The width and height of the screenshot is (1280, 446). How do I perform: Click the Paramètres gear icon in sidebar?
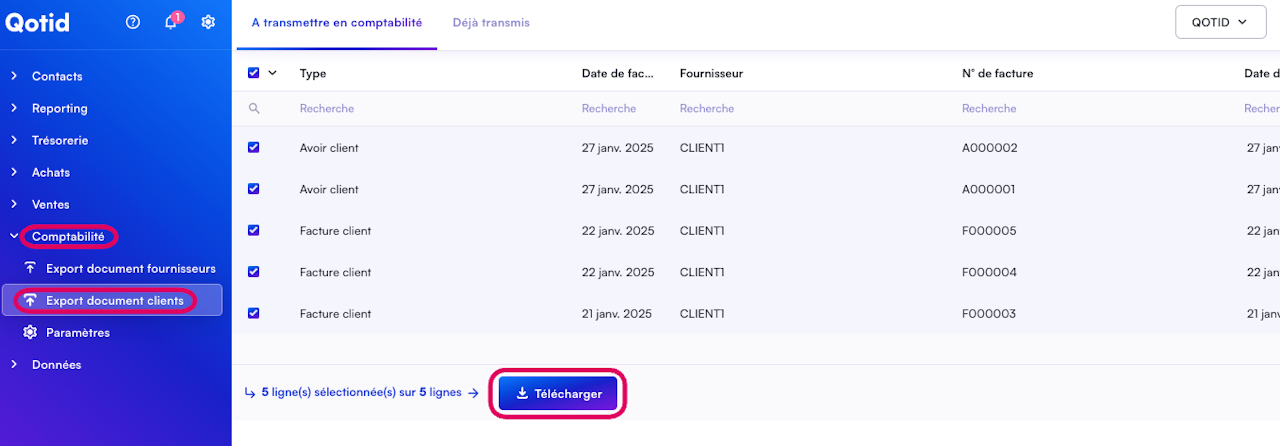[30, 332]
